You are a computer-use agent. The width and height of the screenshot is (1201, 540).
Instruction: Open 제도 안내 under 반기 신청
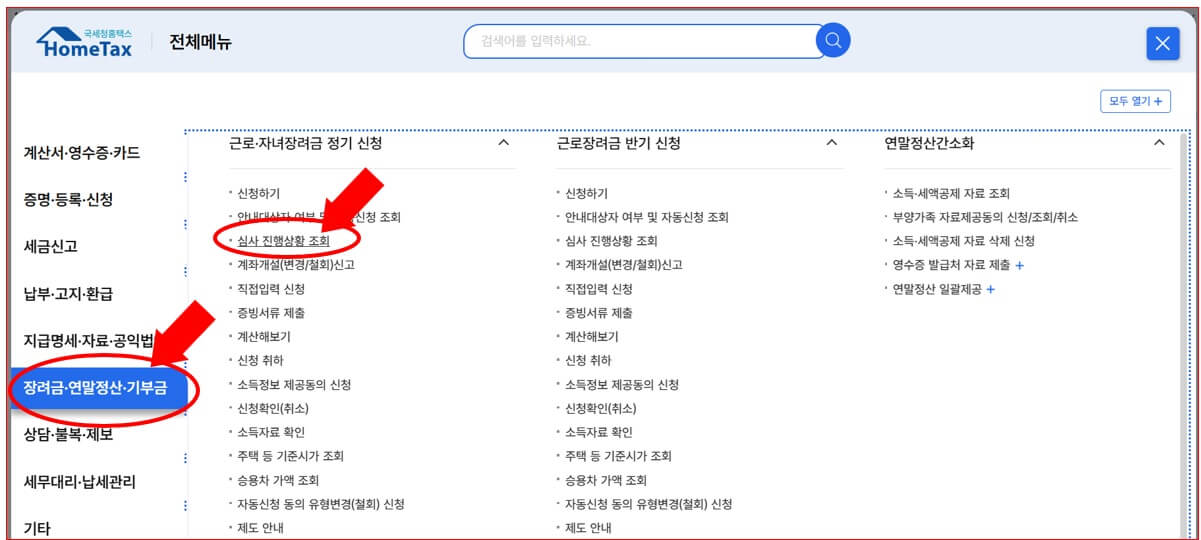point(588,528)
